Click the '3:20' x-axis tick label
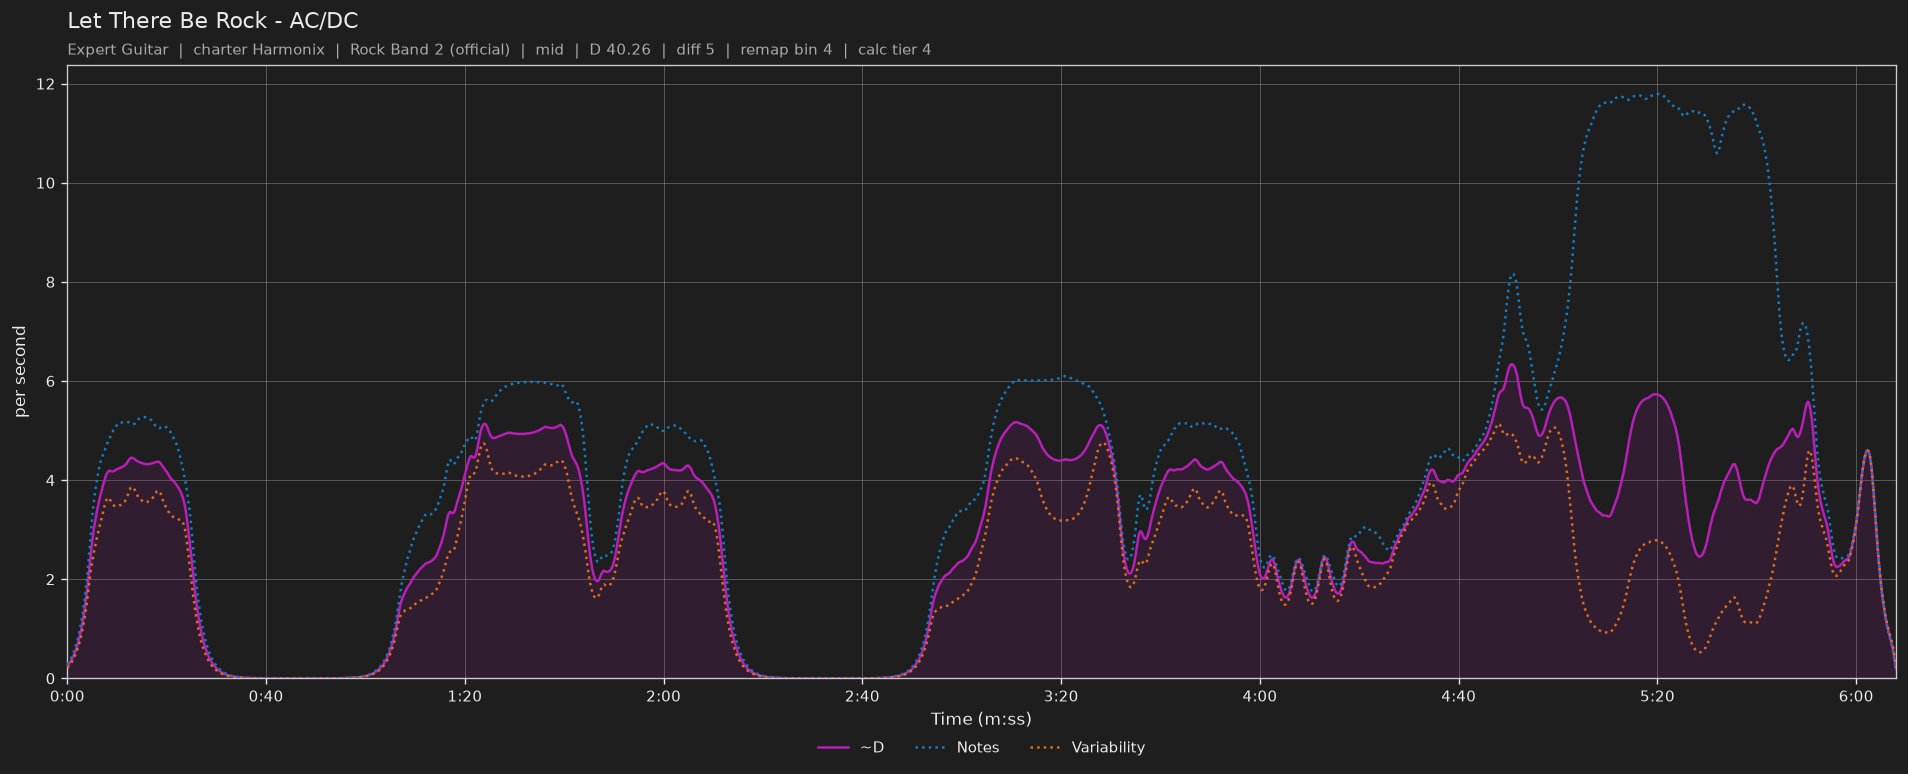1908x774 pixels. [x=1061, y=697]
